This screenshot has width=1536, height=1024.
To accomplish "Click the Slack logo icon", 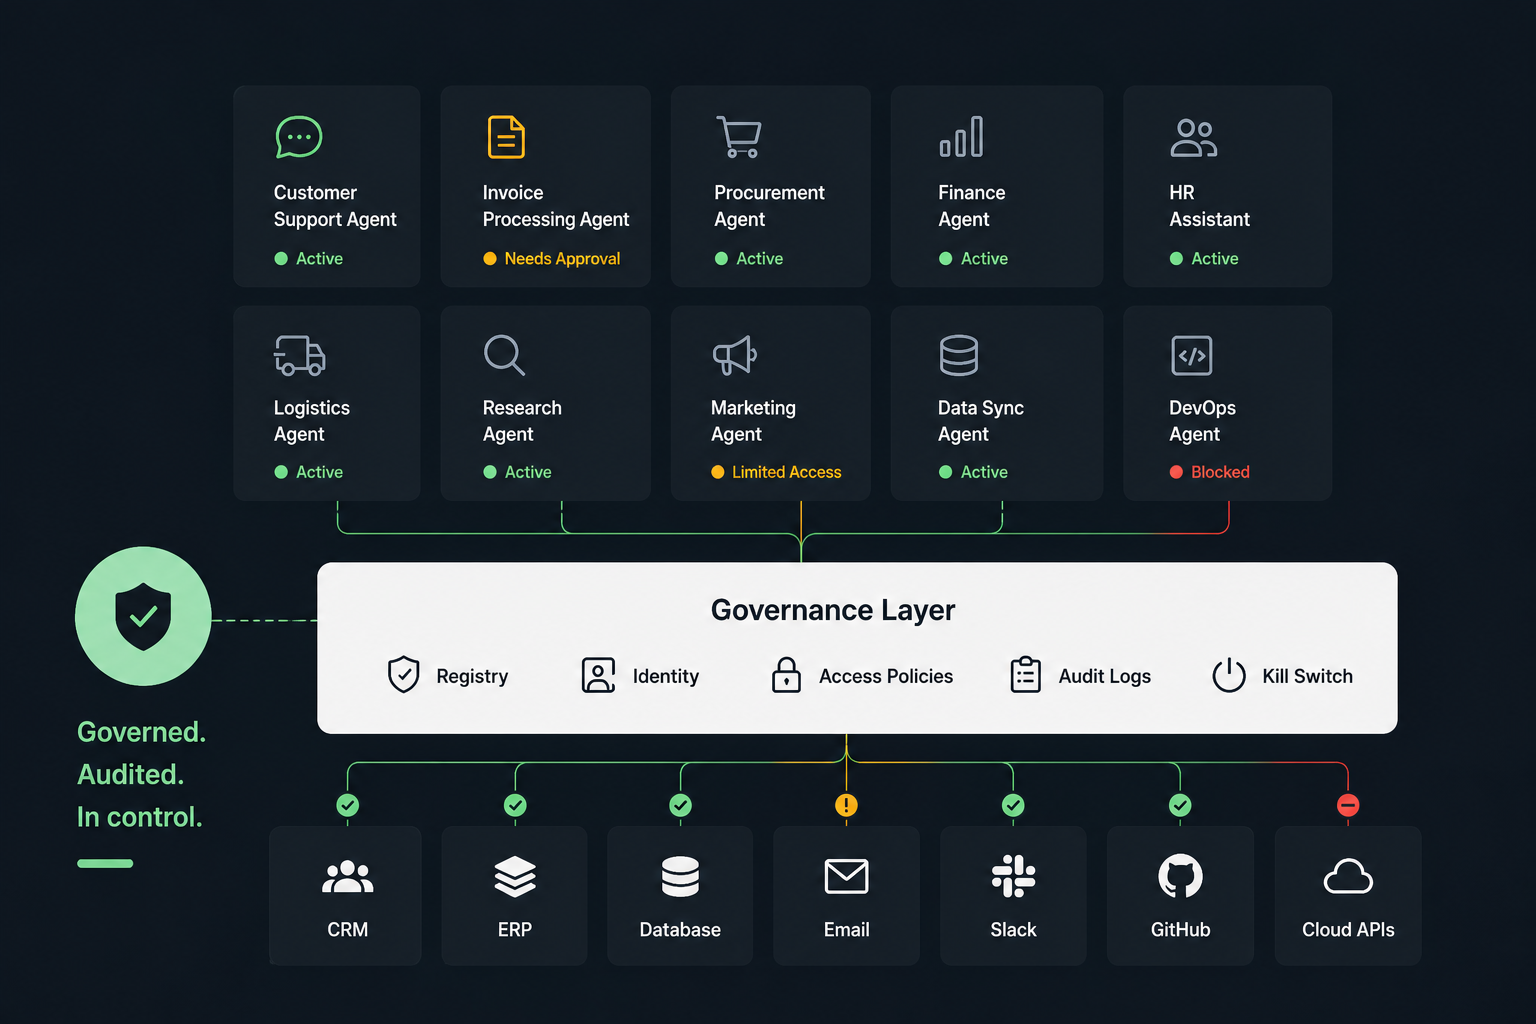I will (x=1013, y=876).
